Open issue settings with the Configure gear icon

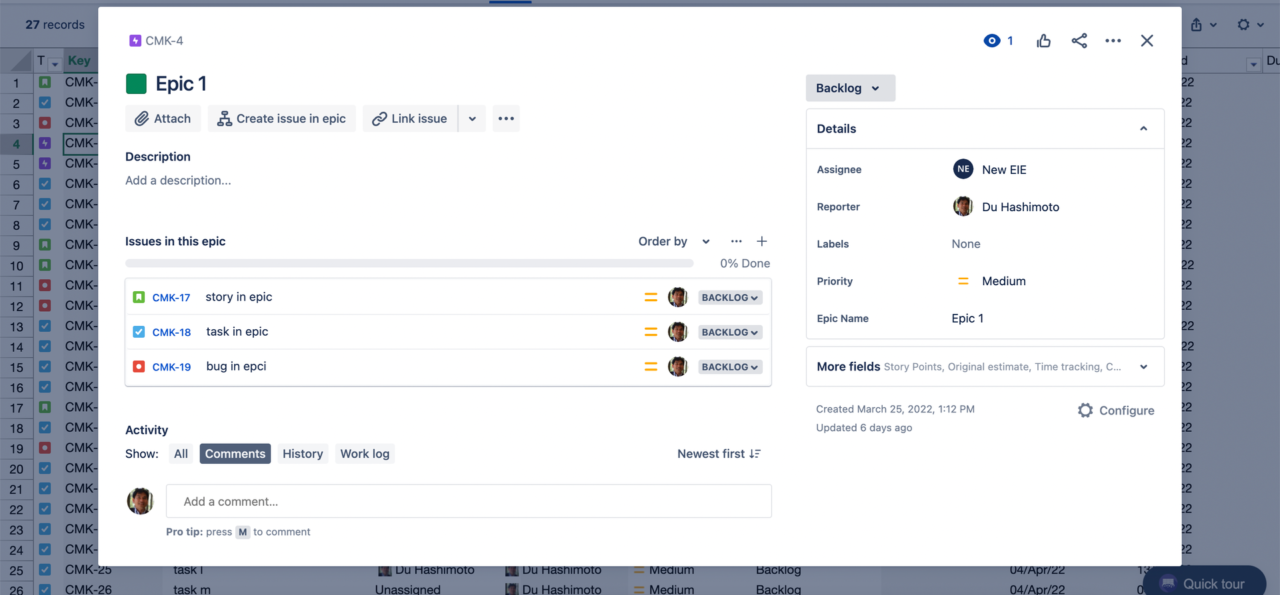point(1086,410)
